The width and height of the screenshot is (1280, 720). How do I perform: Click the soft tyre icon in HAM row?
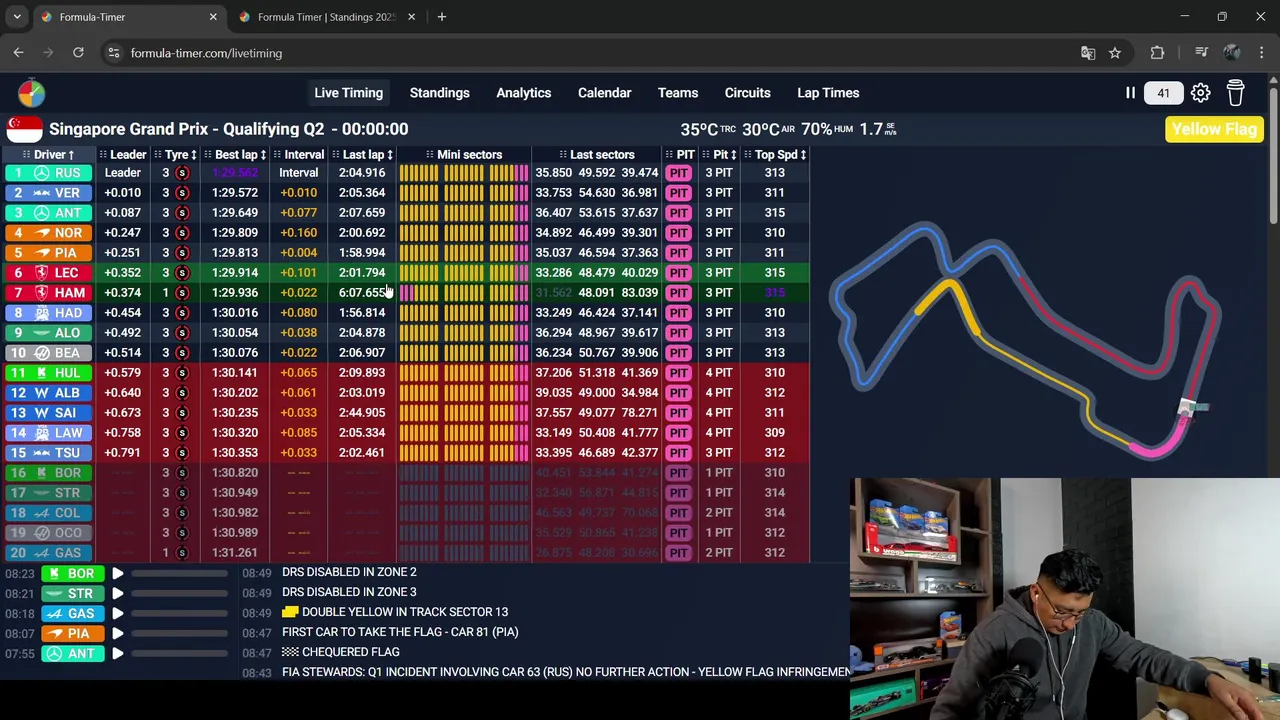tap(182, 293)
